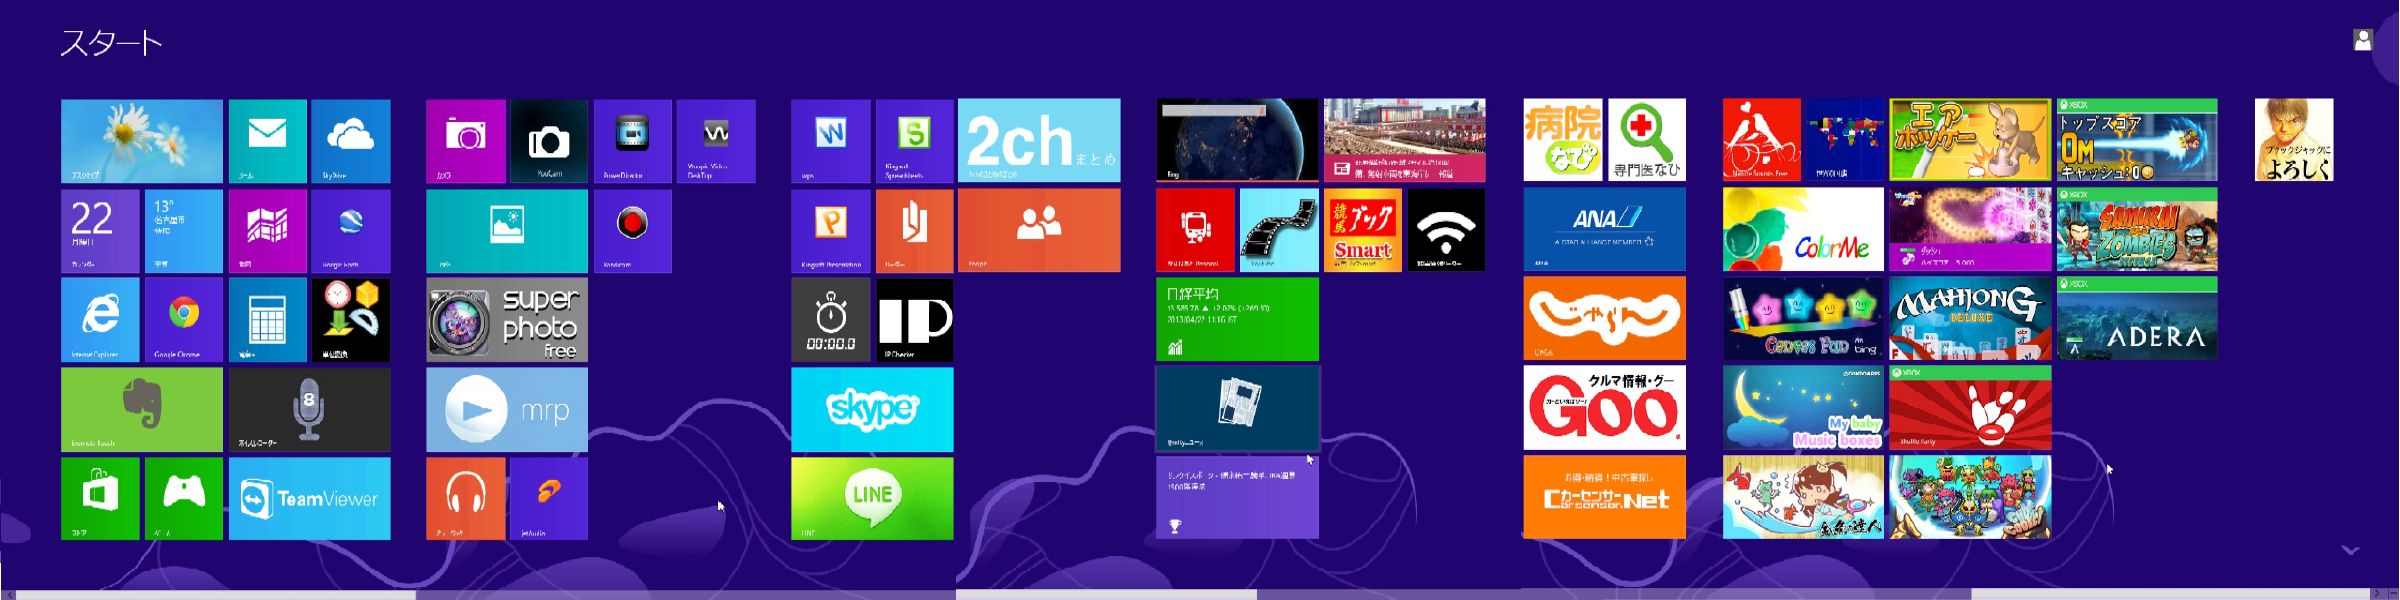Open Kingsoft Presentation P tile
Screen dimensions: 2400x600
coord(831,231)
